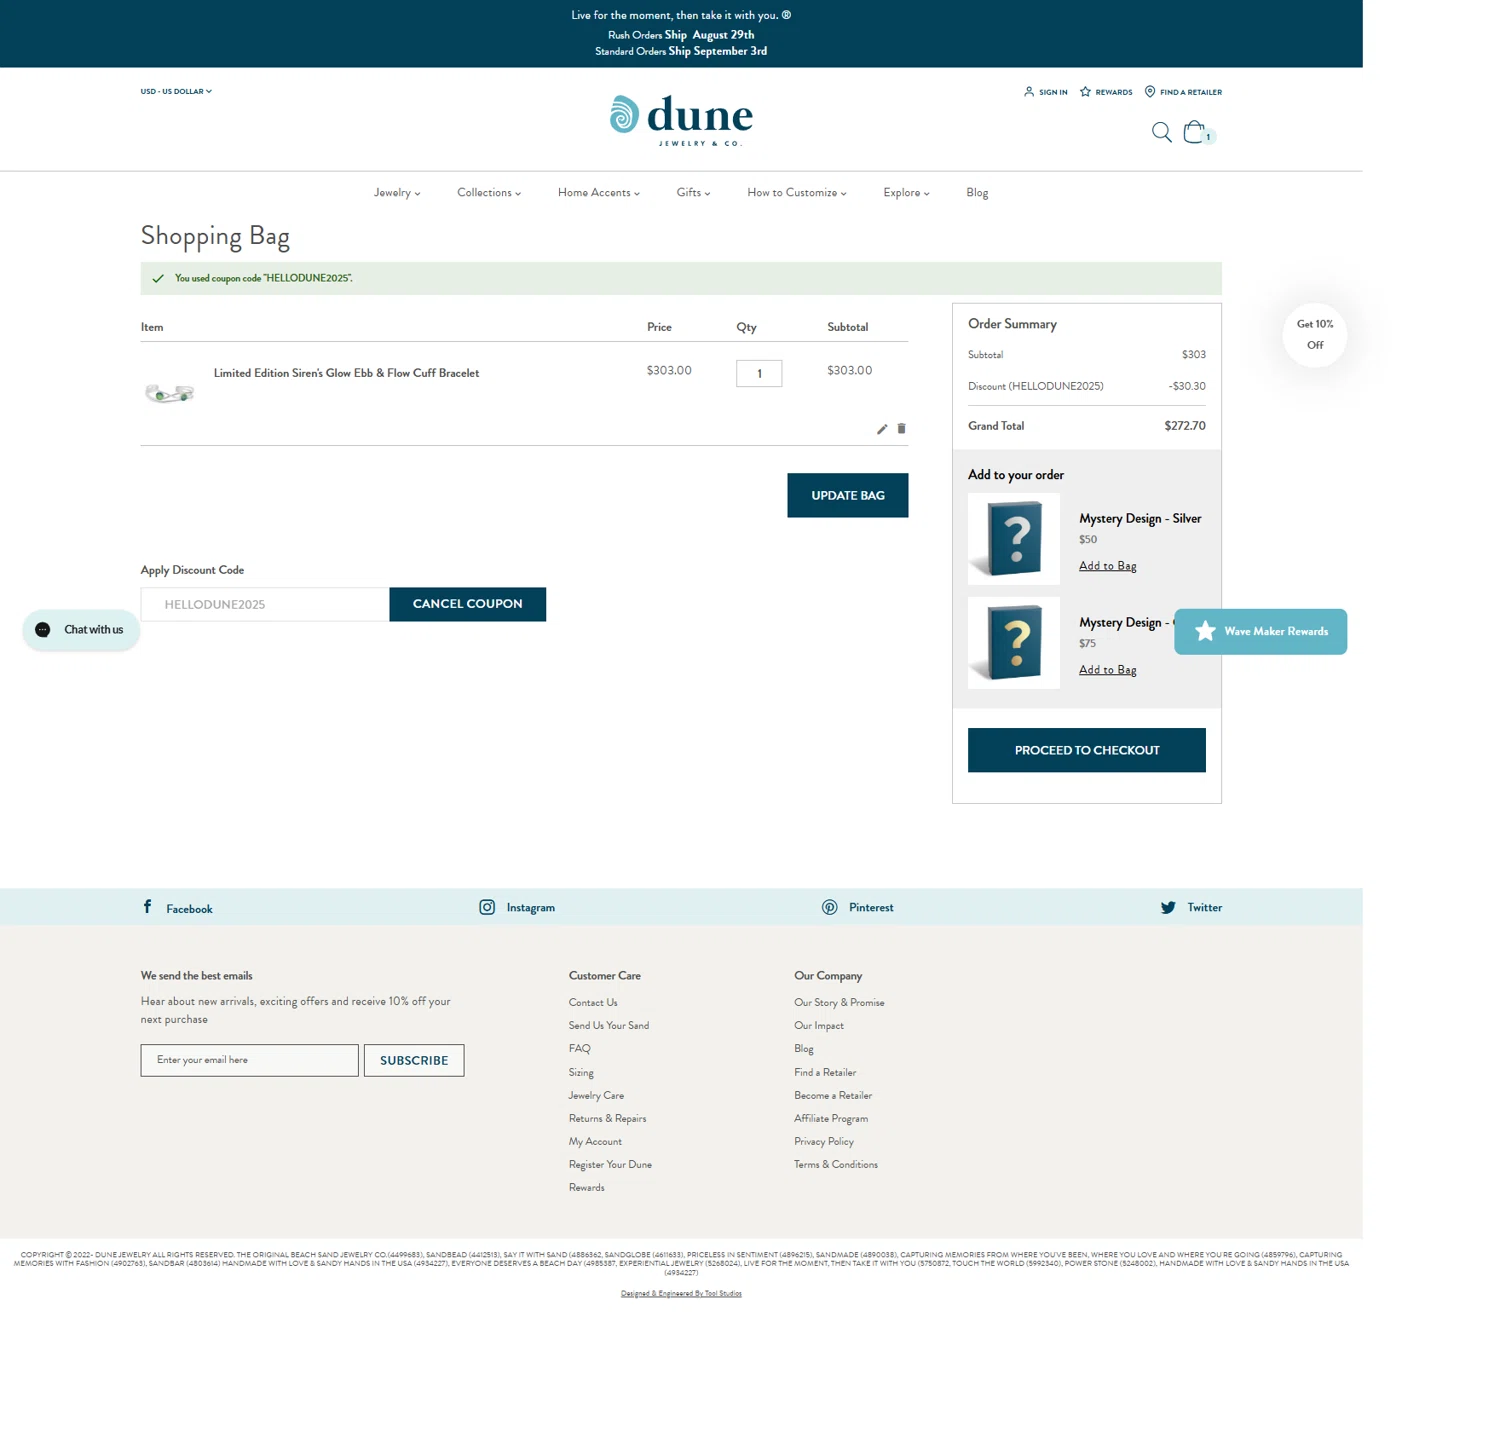
Task: Open the Affiliate Program link
Action: pyautogui.click(x=831, y=1118)
